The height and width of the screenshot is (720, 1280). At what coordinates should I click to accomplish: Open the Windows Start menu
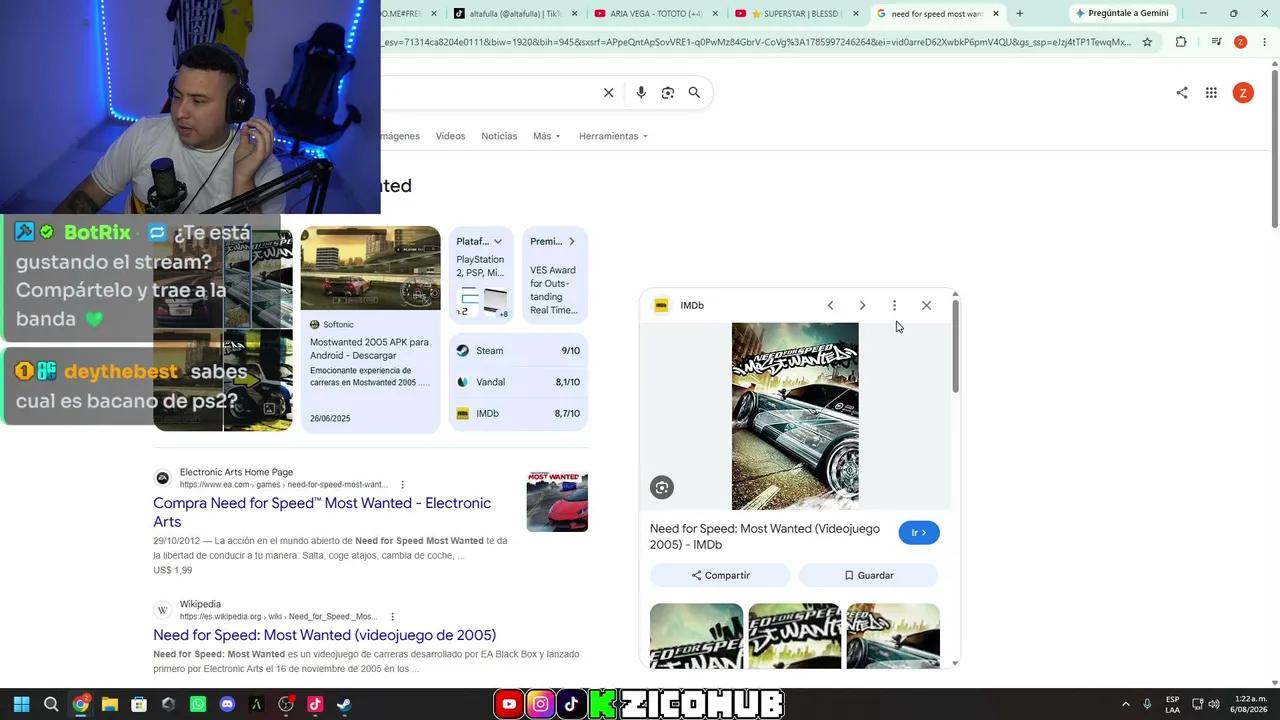tap(21, 704)
